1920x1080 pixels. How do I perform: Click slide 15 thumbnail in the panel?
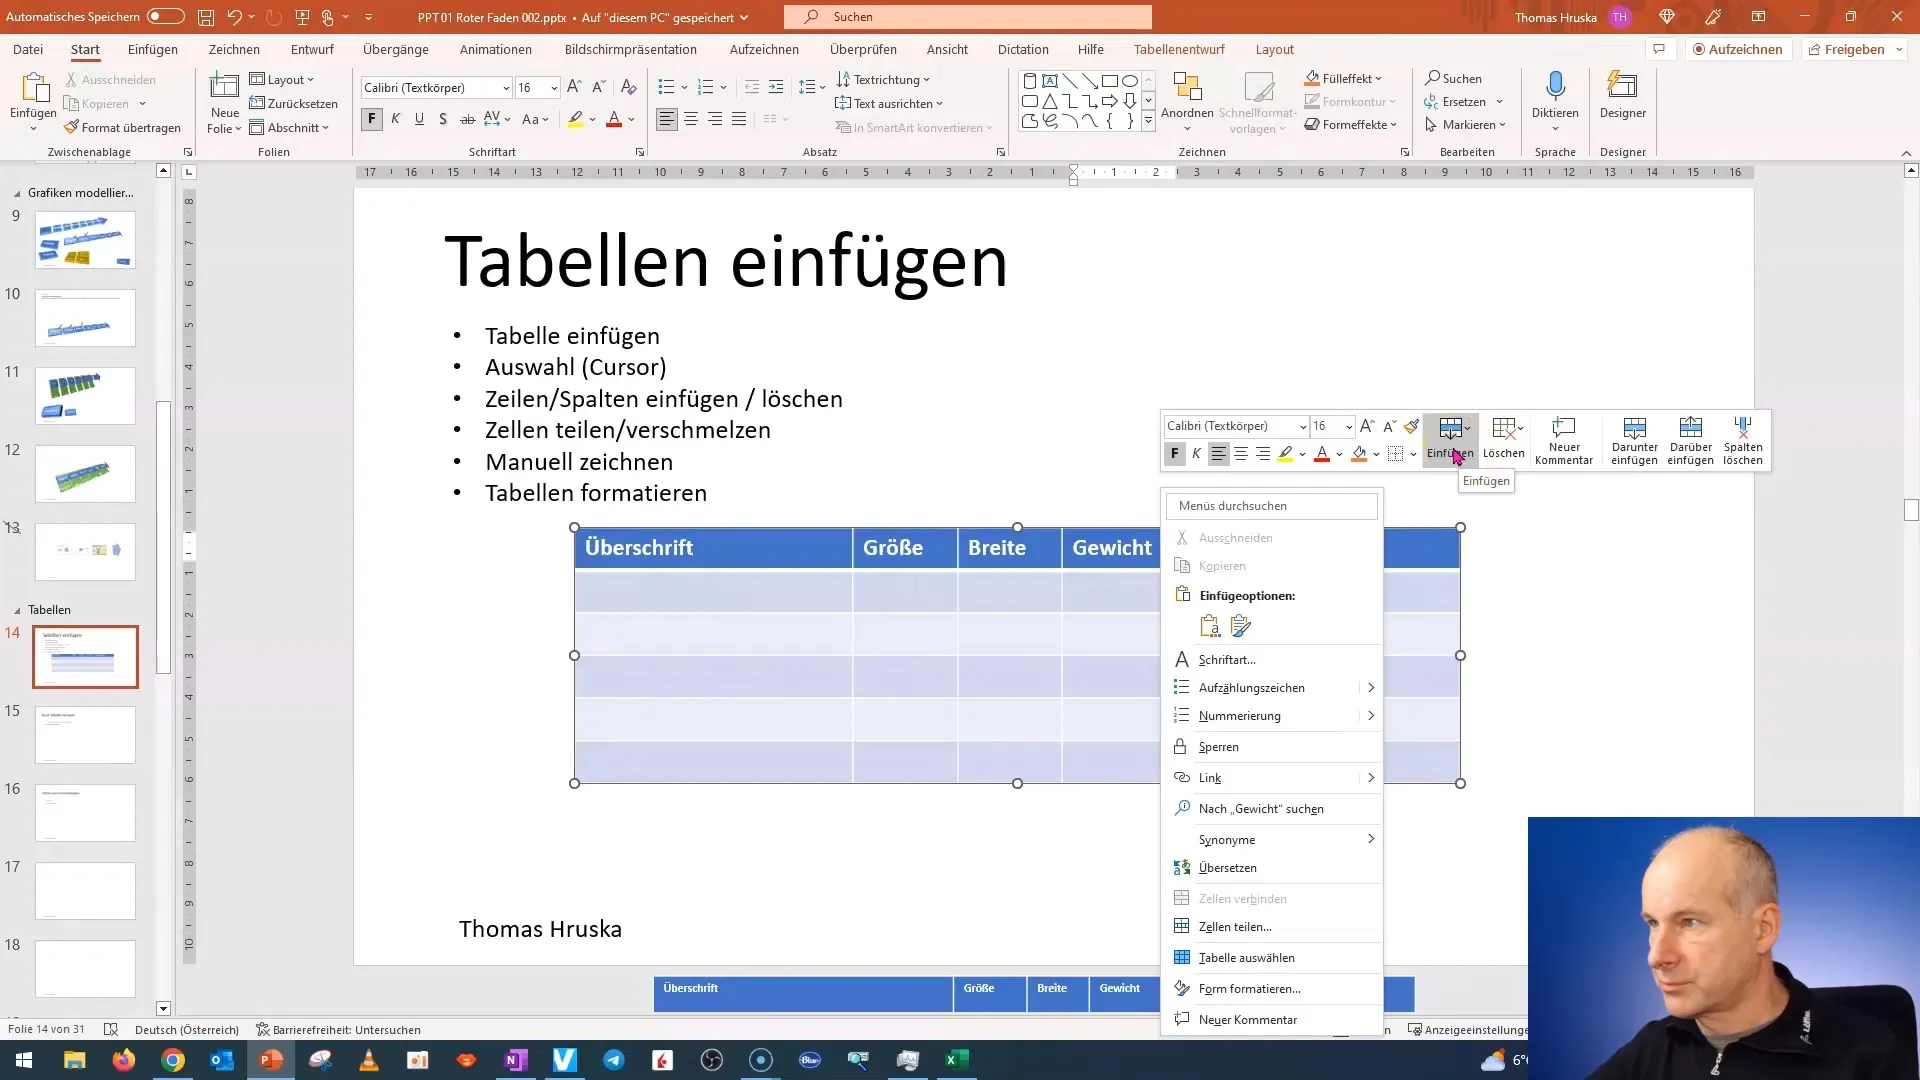click(x=84, y=733)
